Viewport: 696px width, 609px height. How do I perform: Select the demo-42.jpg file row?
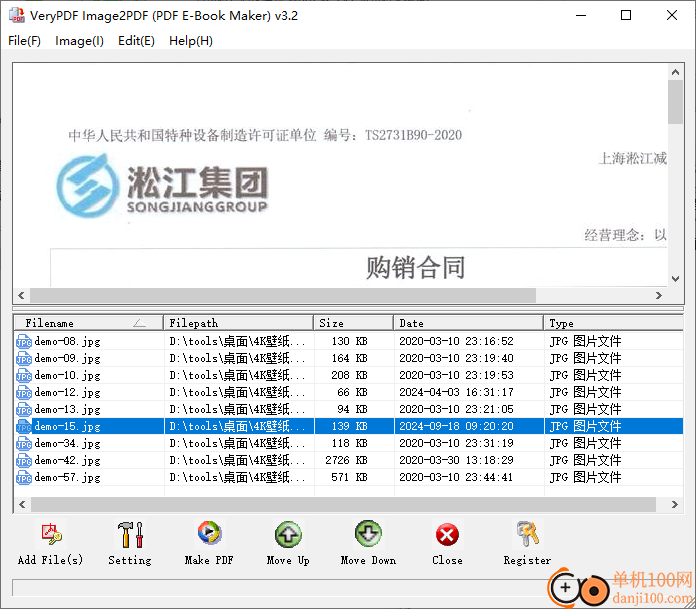(x=348, y=460)
